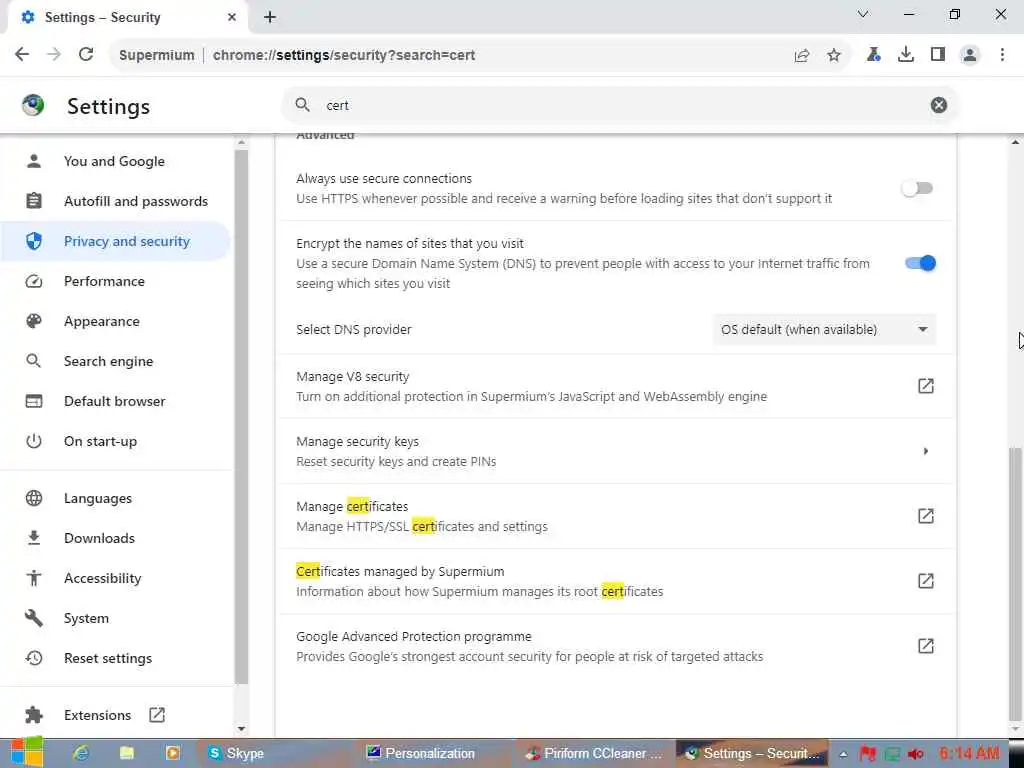Click the sidebar scrollbar up arrow
This screenshot has height=768, width=1024.
(241, 142)
